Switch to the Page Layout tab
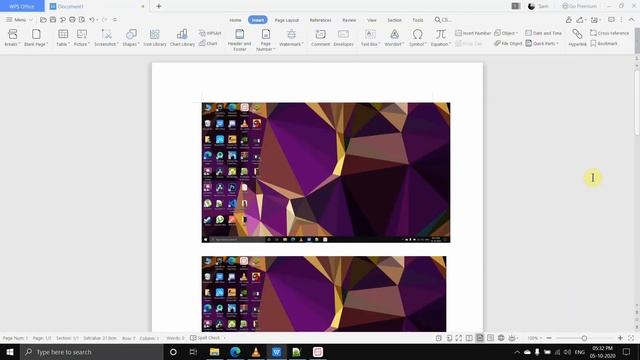Viewport: 640px width, 360px height. 287,20
